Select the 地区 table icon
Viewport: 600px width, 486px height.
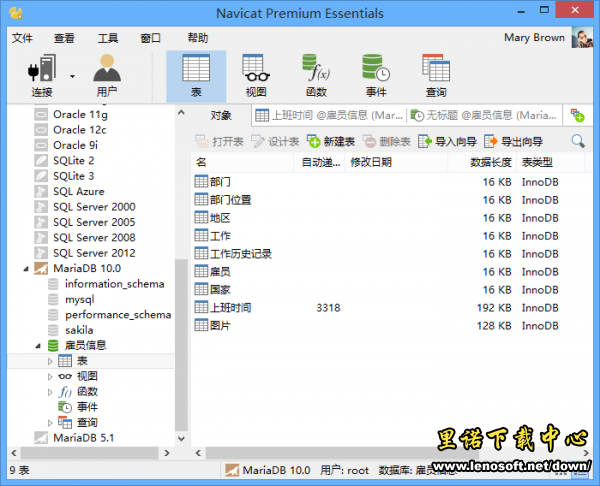tap(201, 217)
